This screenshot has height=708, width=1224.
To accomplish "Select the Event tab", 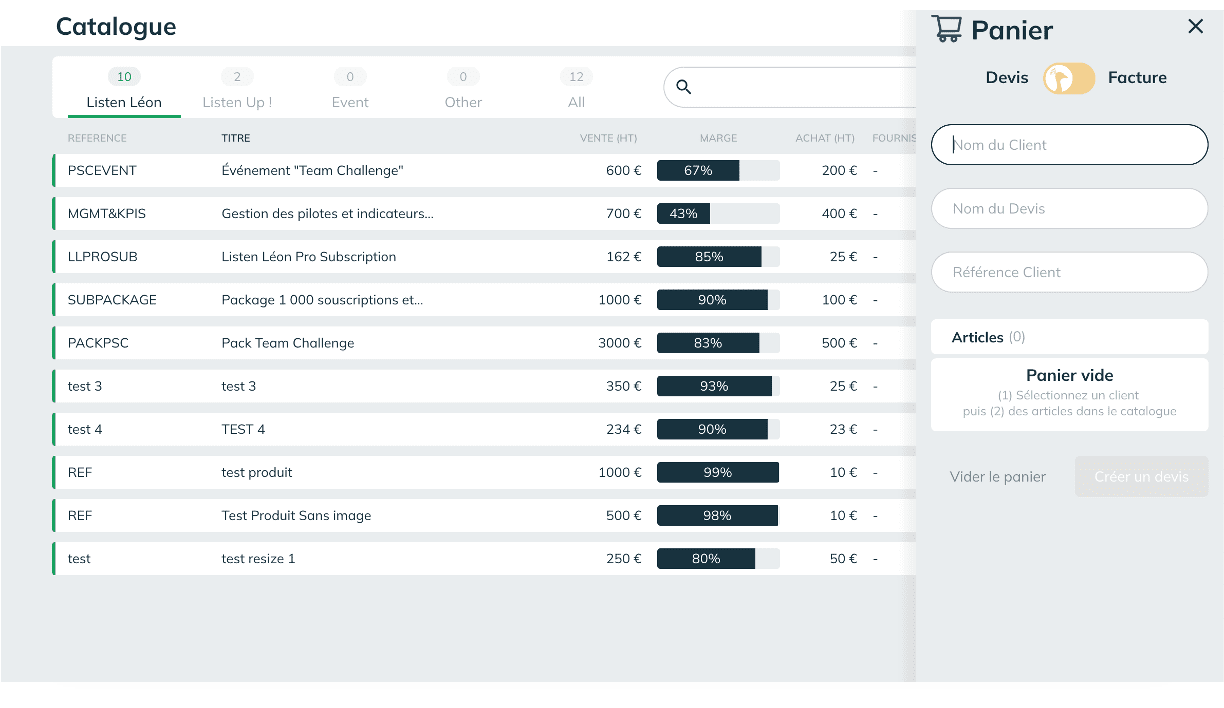I will (350, 90).
